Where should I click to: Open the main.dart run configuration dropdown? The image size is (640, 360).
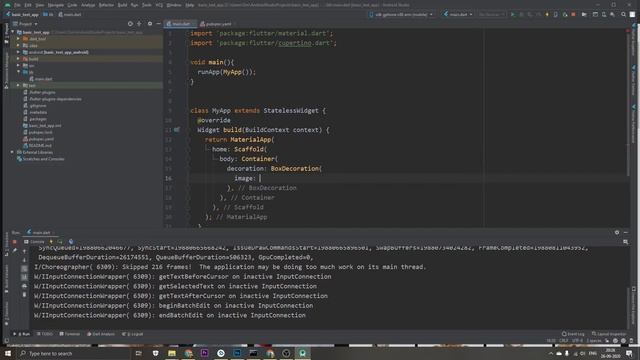pyautogui.click(x=458, y=14)
